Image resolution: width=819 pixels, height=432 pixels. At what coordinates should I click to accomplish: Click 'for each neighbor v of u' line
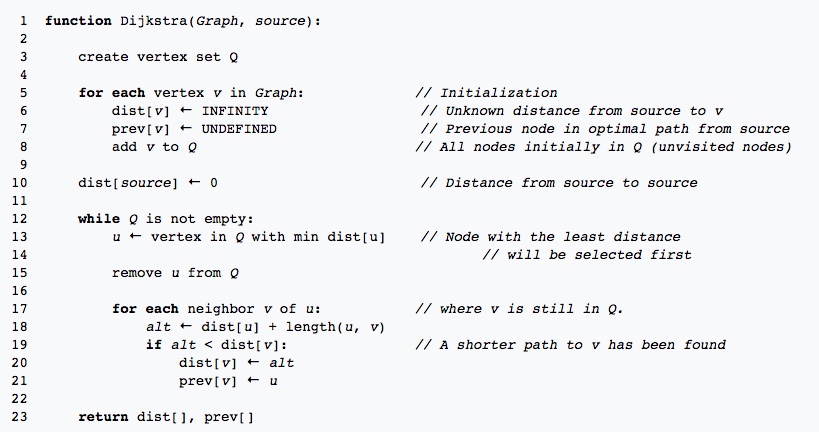click(x=216, y=309)
